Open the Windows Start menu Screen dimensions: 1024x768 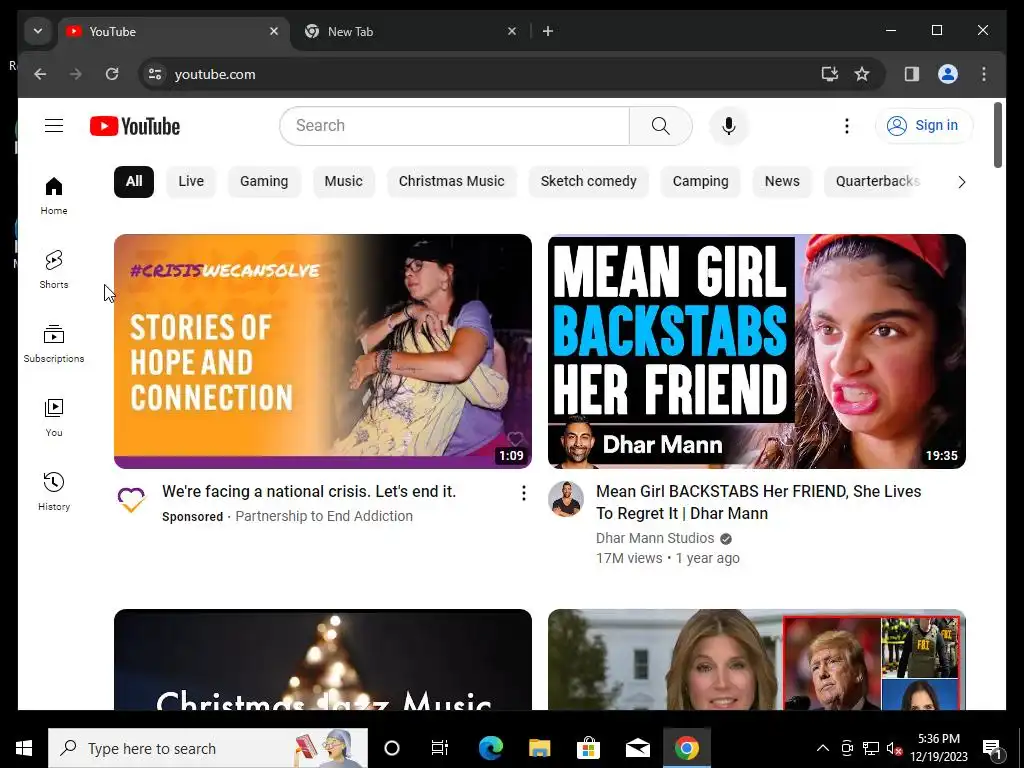pos(24,748)
